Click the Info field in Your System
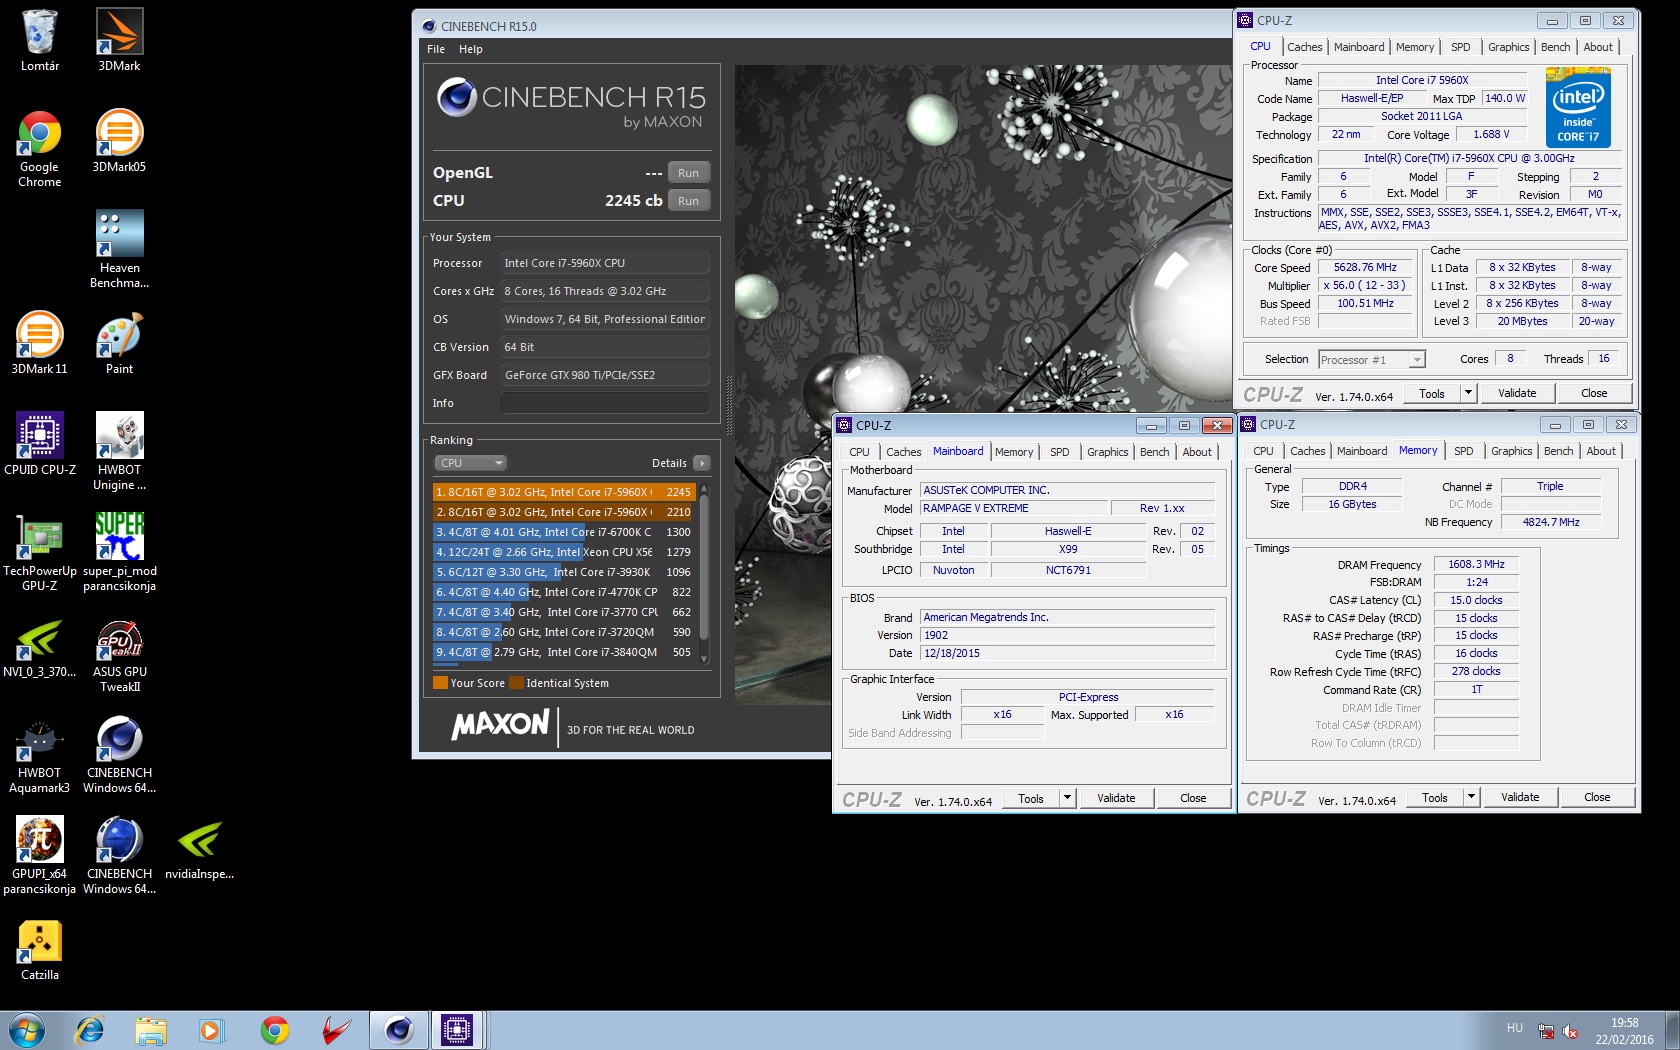Image resolution: width=1680 pixels, height=1050 pixels. (x=605, y=403)
